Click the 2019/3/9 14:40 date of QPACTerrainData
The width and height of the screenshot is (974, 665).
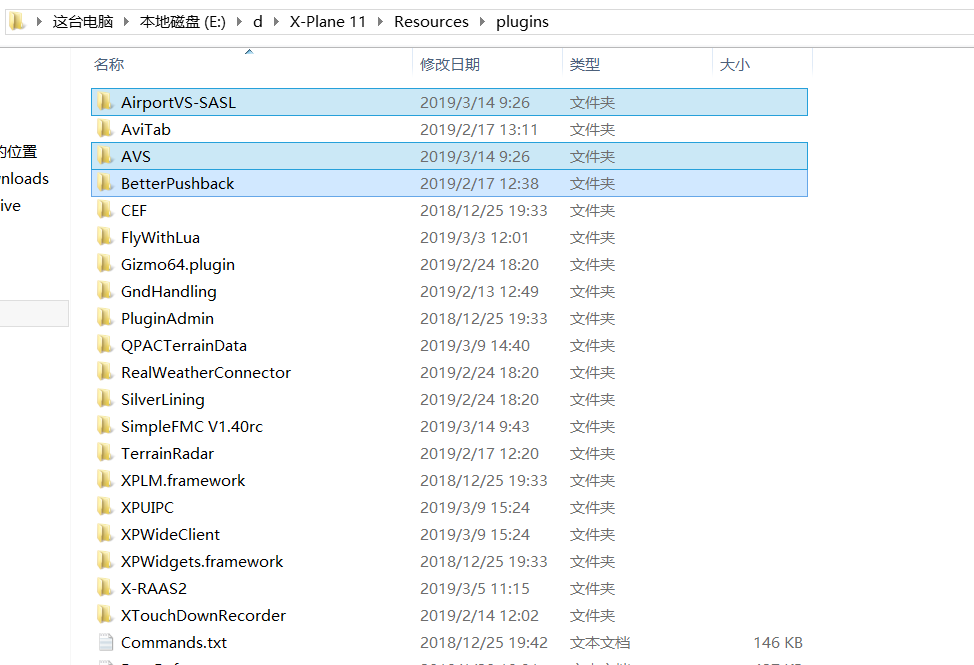pos(475,345)
